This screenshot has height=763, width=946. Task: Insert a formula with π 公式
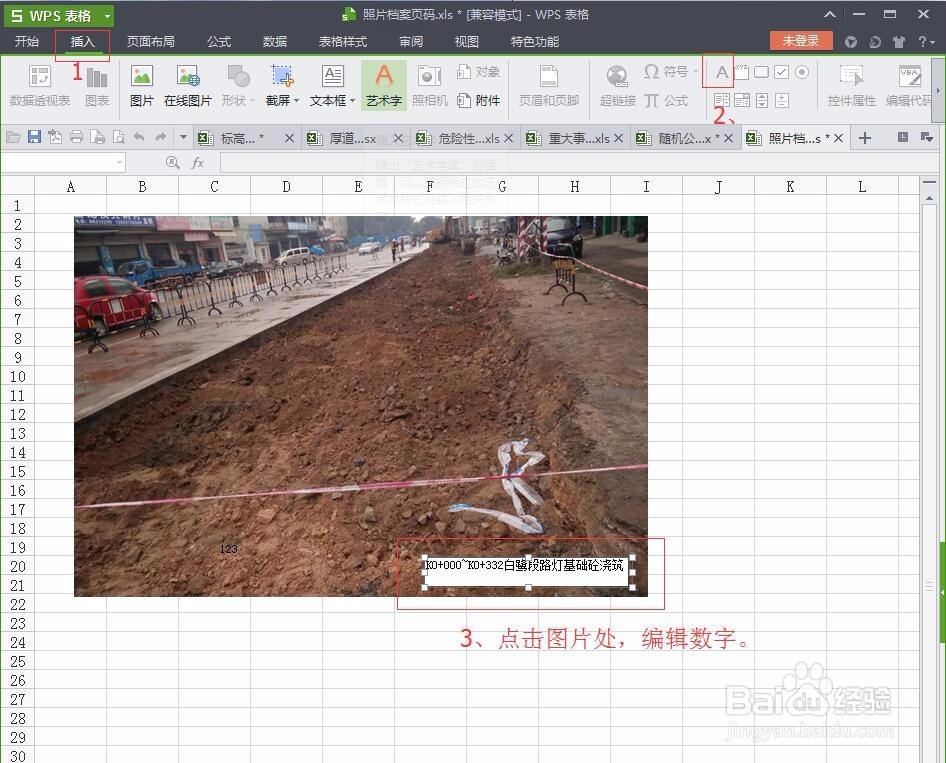[x=666, y=100]
